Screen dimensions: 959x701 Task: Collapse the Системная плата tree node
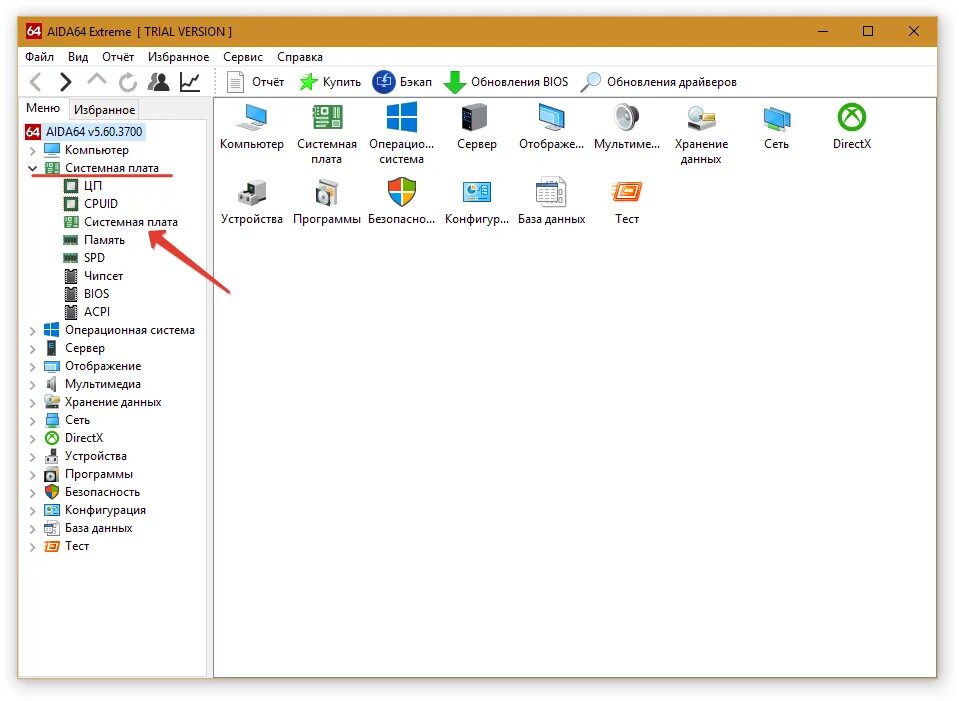point(32,168)
